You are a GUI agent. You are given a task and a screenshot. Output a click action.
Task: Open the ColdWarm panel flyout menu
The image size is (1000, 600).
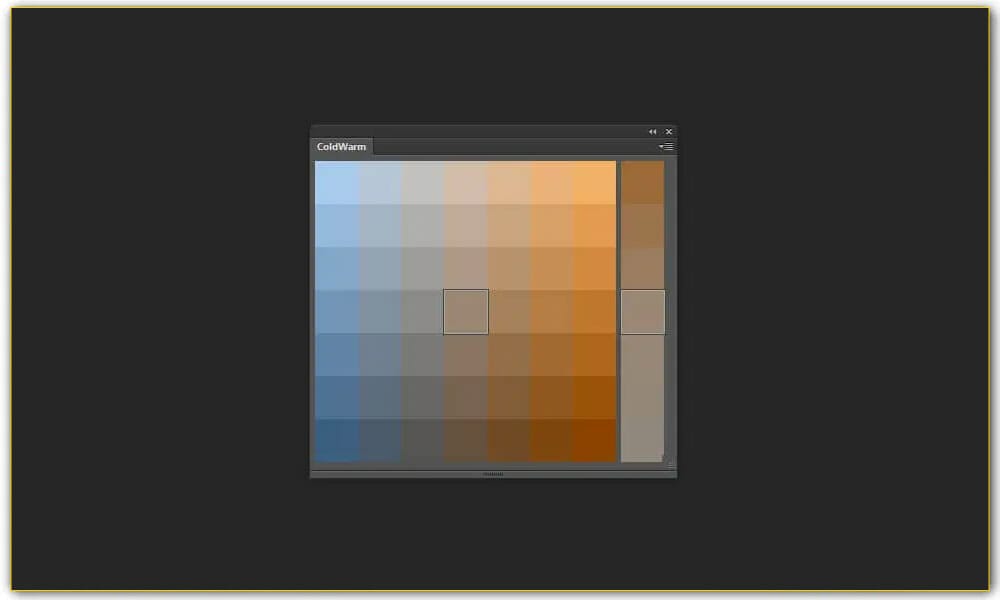point(667,147)
